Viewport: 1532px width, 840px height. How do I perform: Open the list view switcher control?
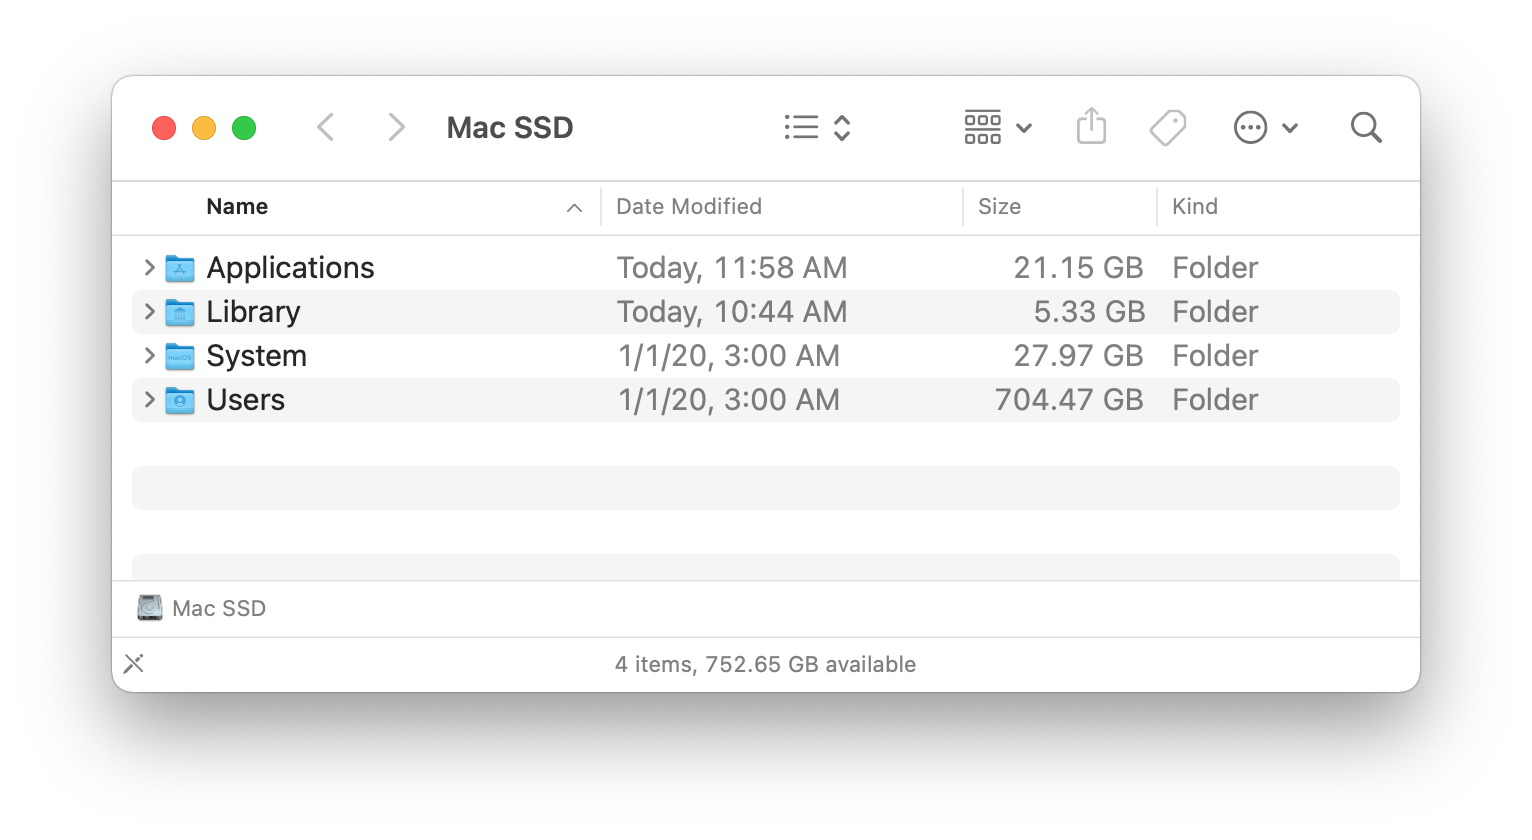(817, 127)
